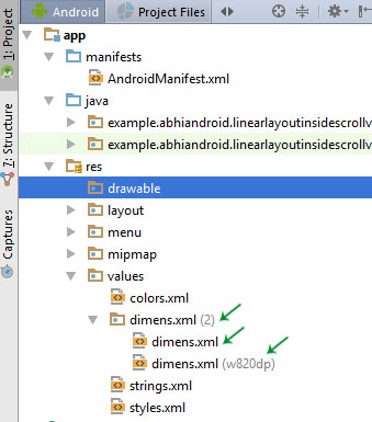Open styles.xml
This screenshot has height=422, width=372.
(157, 408)
